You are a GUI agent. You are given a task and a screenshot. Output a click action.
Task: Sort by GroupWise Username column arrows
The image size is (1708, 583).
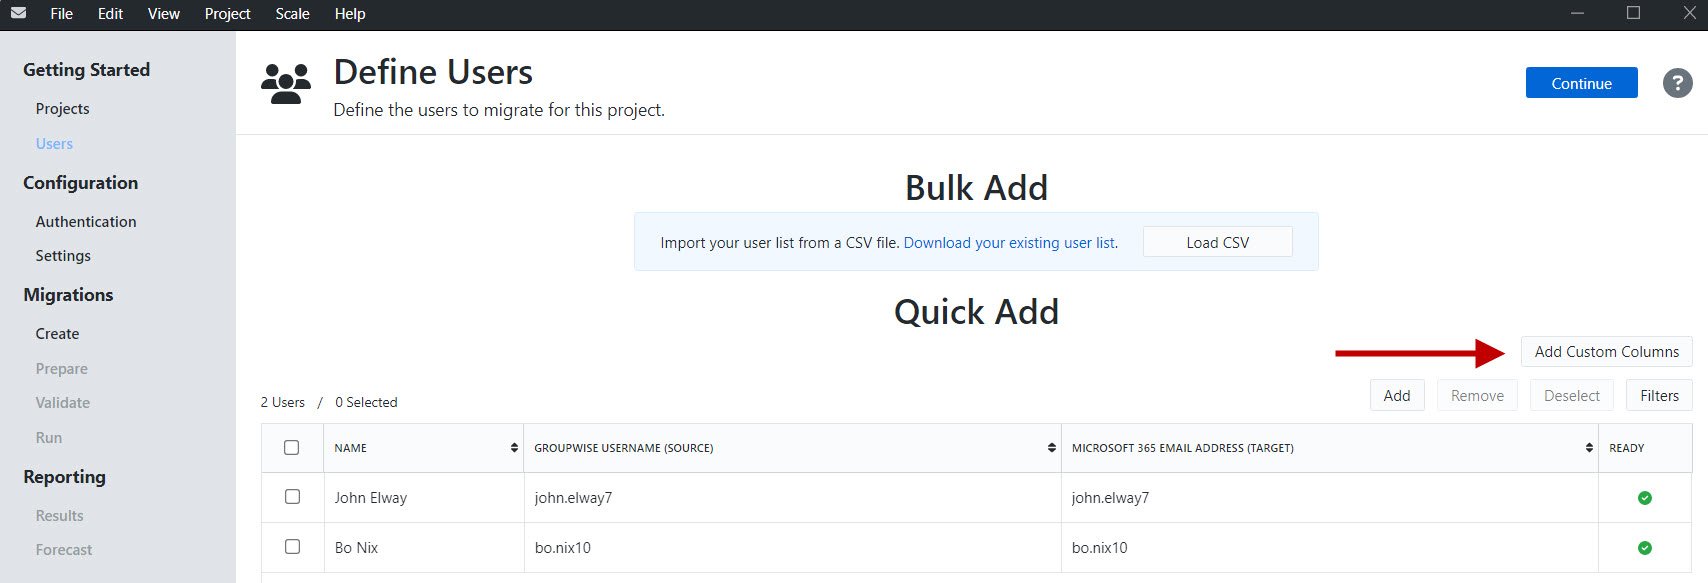pos(1051,448)
